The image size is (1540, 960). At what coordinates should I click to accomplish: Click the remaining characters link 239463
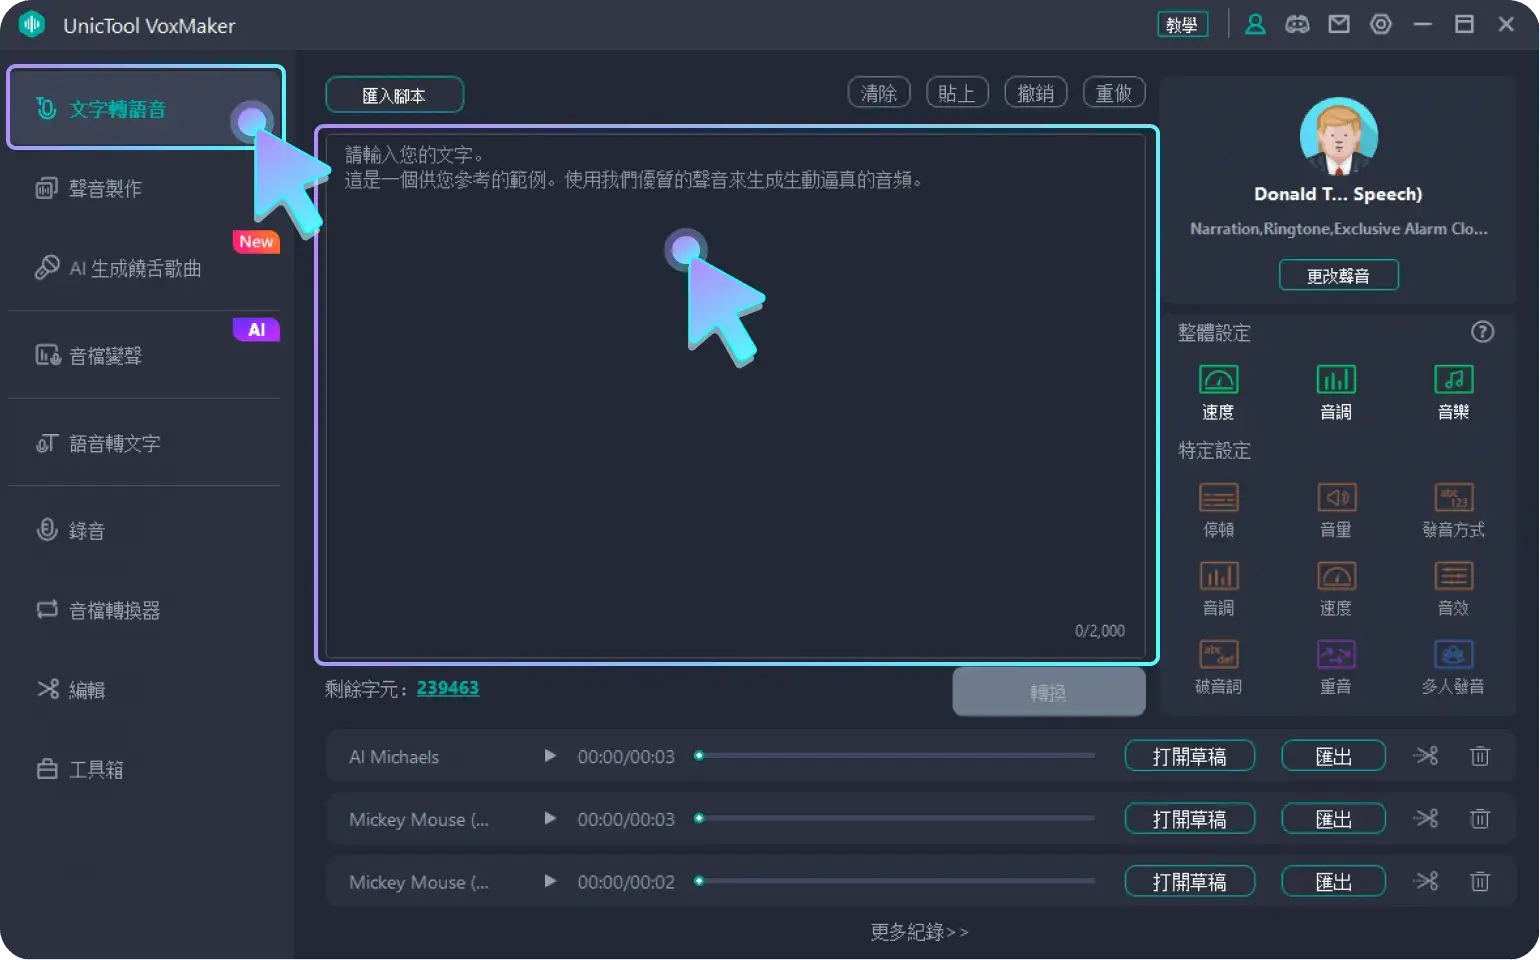[447, 688]
